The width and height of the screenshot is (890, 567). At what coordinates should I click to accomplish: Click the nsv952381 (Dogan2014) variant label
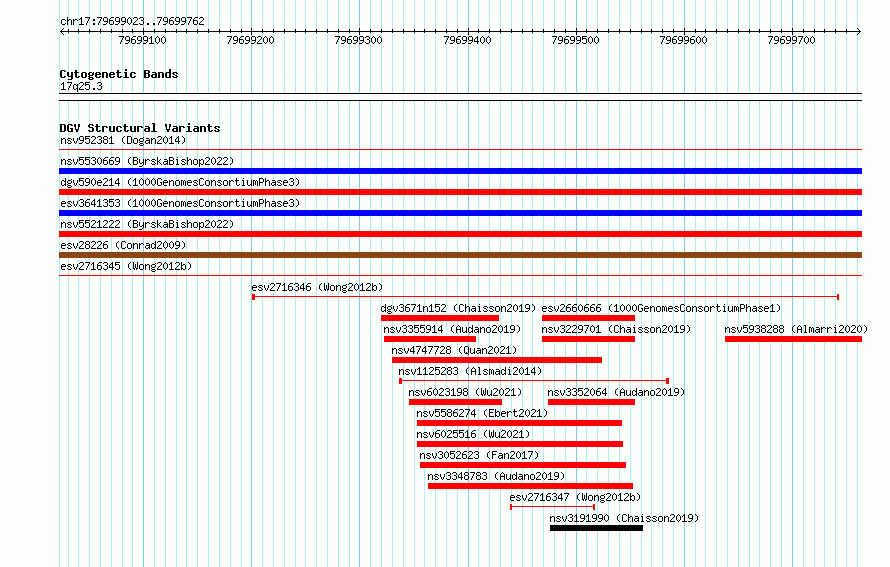click(x=123, y=140)
